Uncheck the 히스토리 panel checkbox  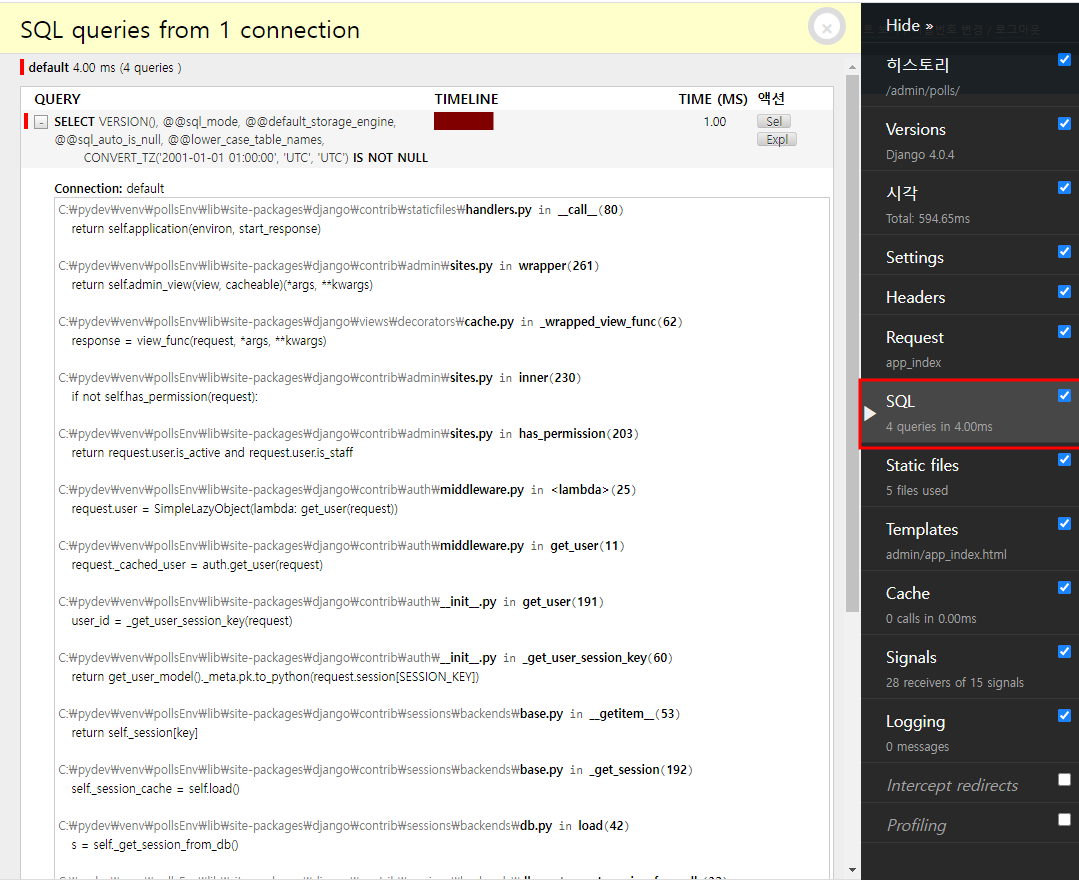(x=1064, y=60)
